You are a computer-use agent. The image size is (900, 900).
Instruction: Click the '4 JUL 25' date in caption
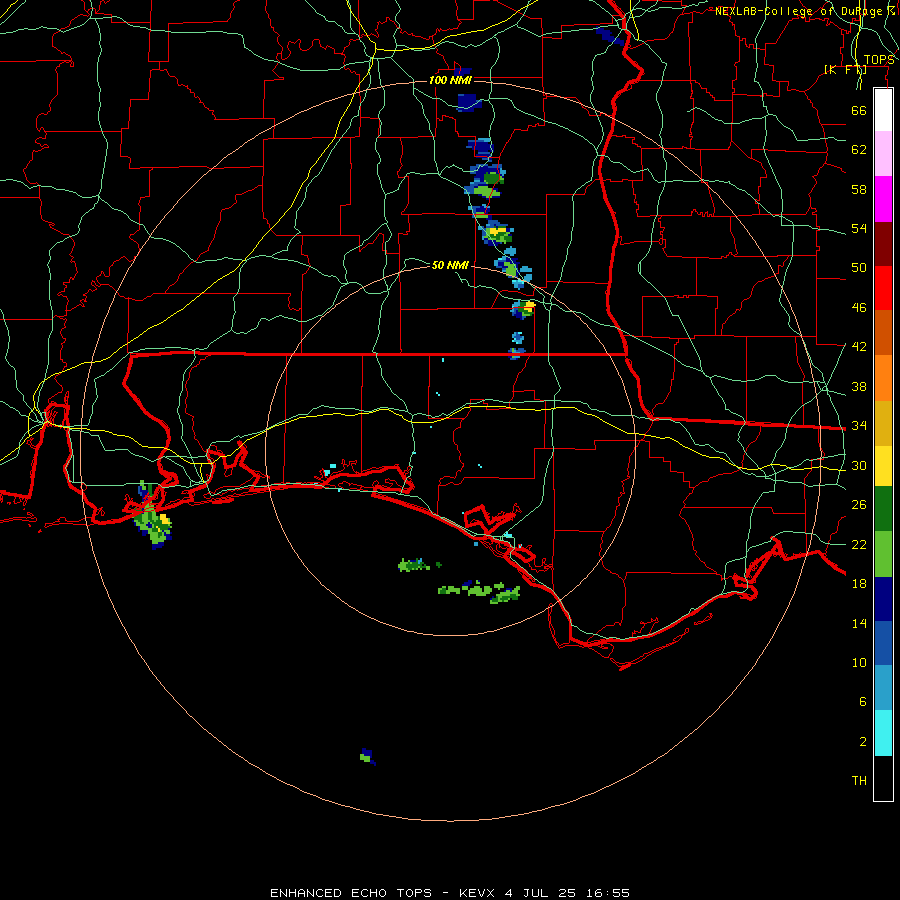click(540, 893)
